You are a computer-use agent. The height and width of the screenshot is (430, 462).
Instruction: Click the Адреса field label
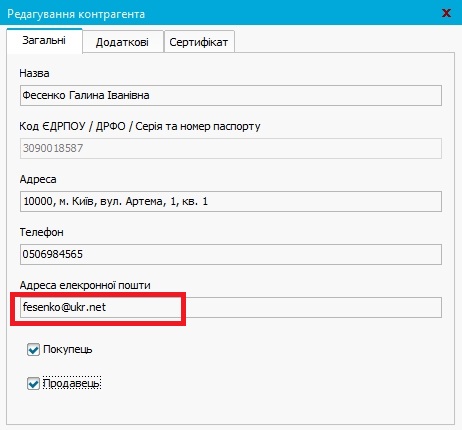coord(38,179)
